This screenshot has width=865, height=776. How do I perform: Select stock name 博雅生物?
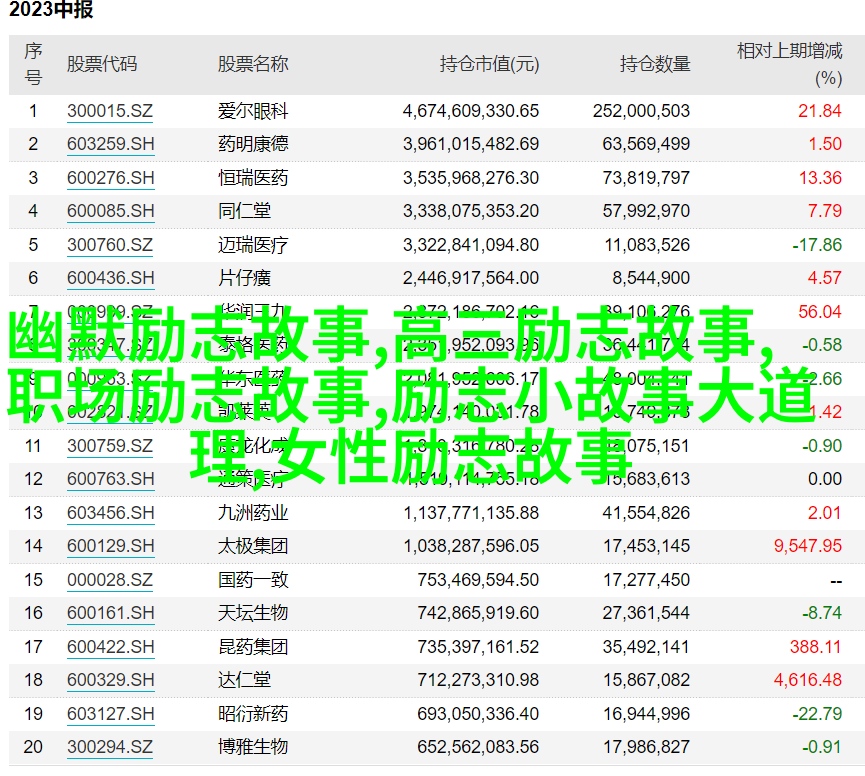click(253, 747)
